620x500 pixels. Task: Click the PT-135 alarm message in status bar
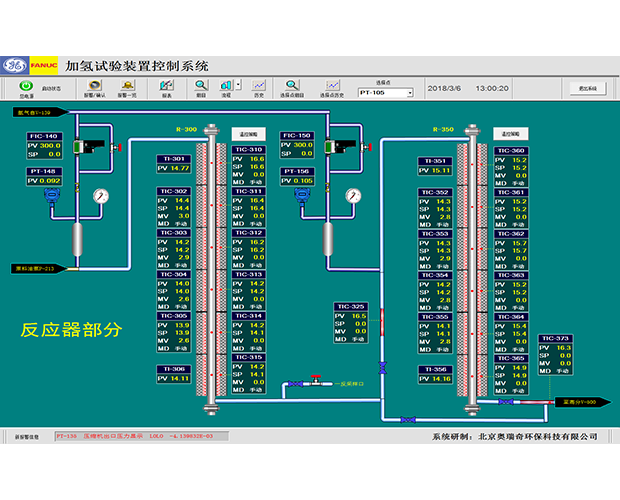[141, 436]
